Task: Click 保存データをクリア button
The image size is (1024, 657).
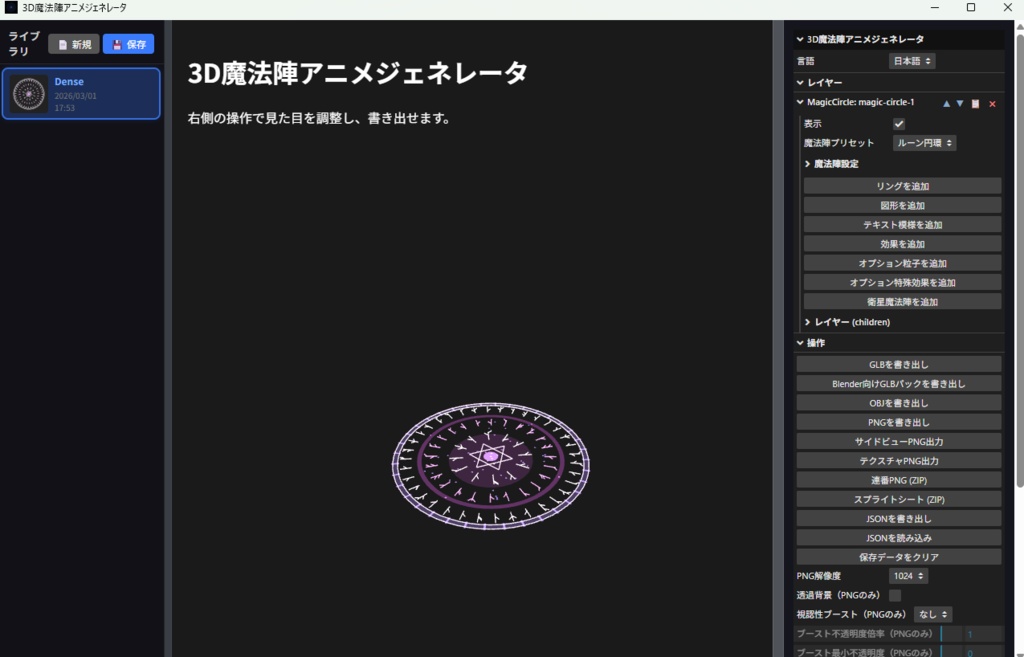Action: click(x=899, y=557)
